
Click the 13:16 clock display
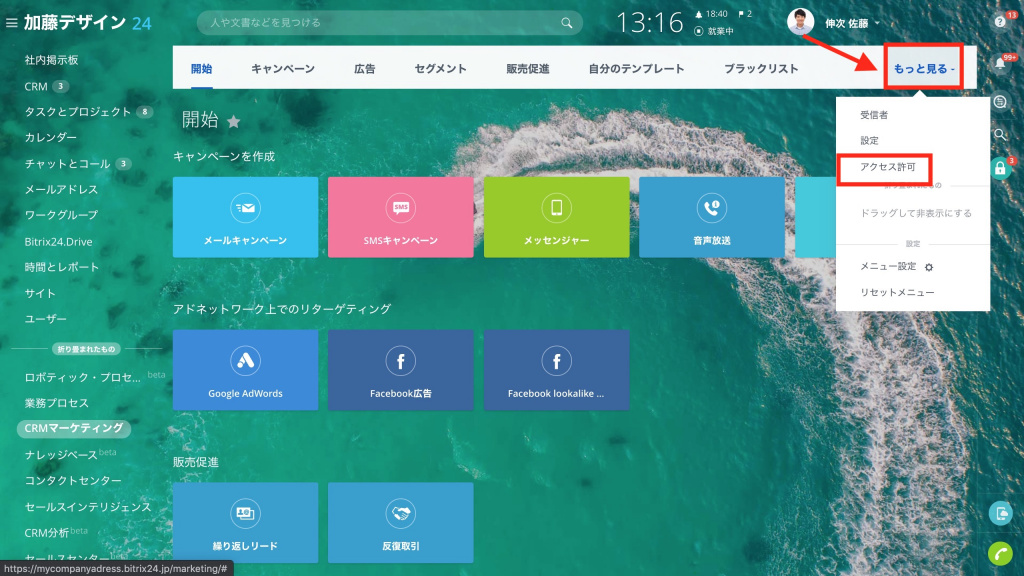tap(649, 23)
